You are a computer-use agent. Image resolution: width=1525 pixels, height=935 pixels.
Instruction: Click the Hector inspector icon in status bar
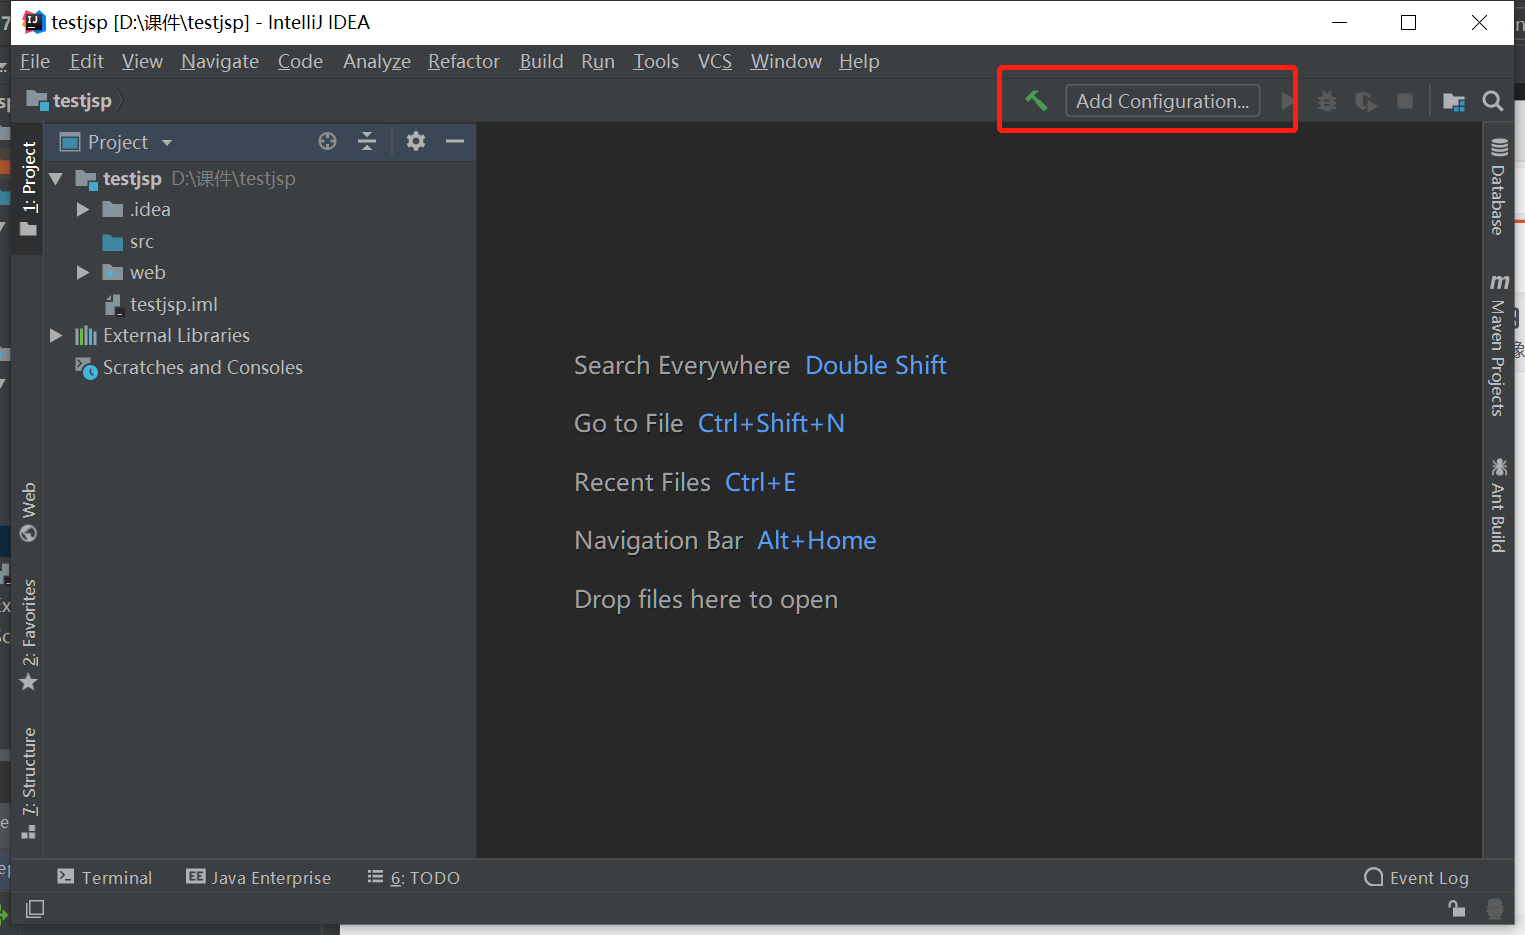1495,908
